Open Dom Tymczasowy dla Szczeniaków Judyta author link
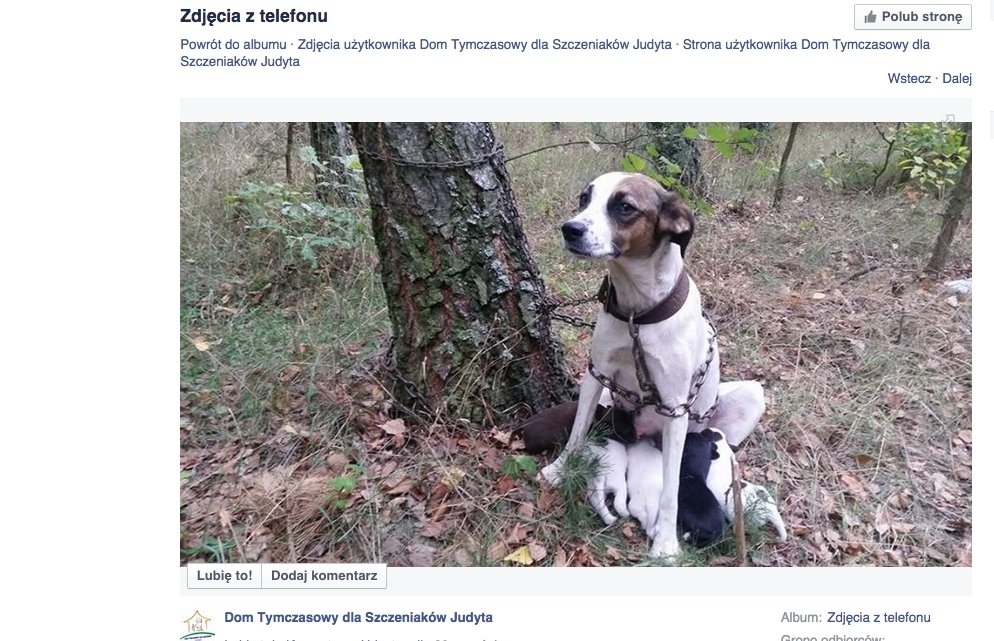 [x=358, y=617]
